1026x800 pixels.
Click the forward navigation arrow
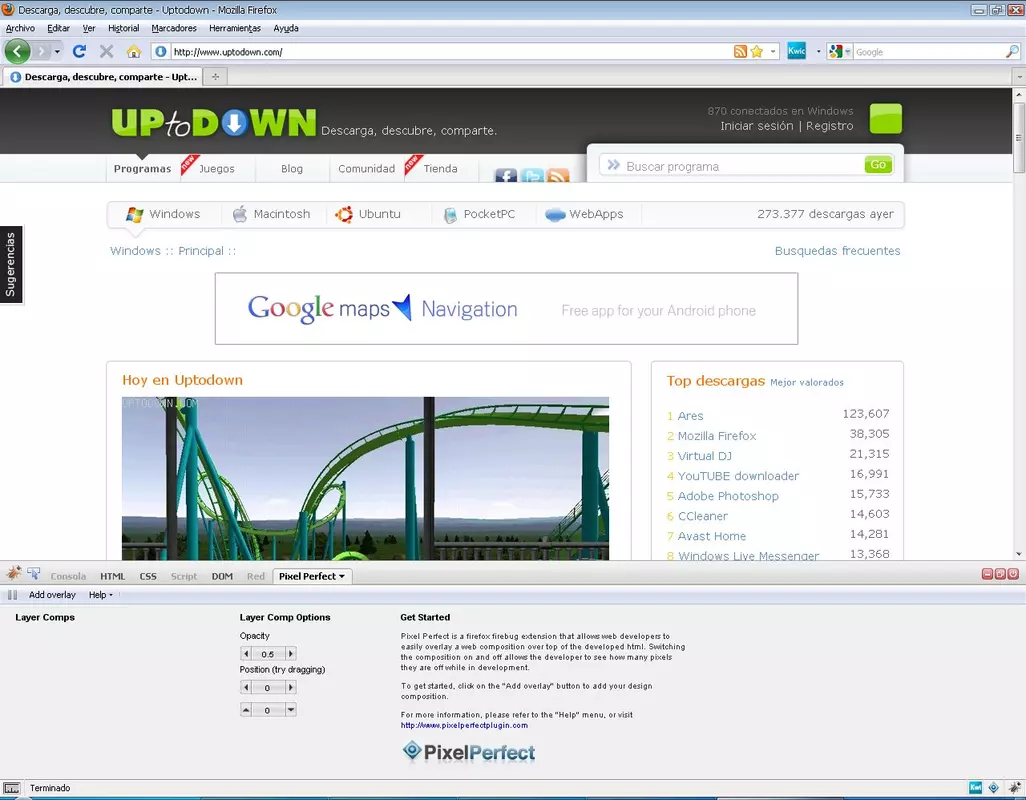pyautogui.click(x=41, y=51)
